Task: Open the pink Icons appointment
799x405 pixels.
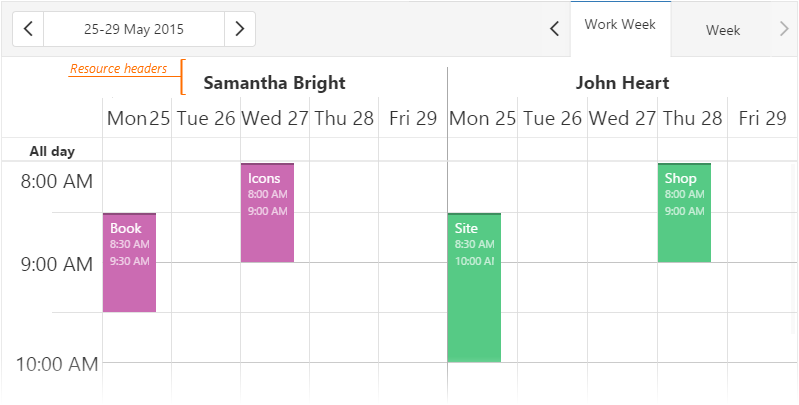Action: pos(267,213)
